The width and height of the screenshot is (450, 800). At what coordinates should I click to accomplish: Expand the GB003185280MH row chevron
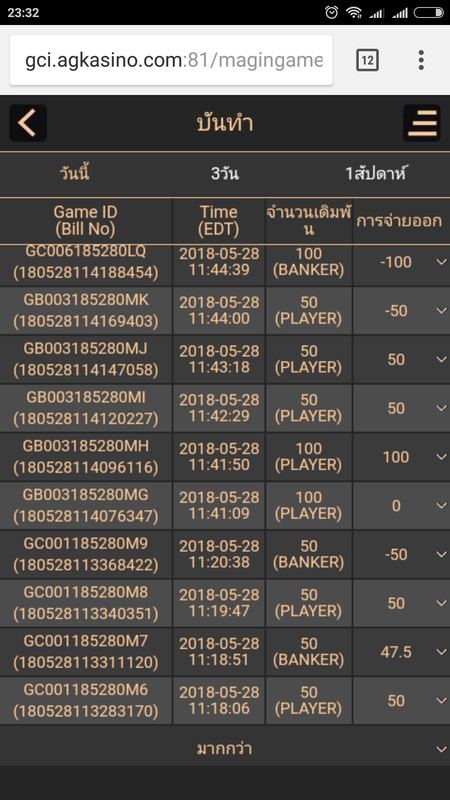click(441, 457)
